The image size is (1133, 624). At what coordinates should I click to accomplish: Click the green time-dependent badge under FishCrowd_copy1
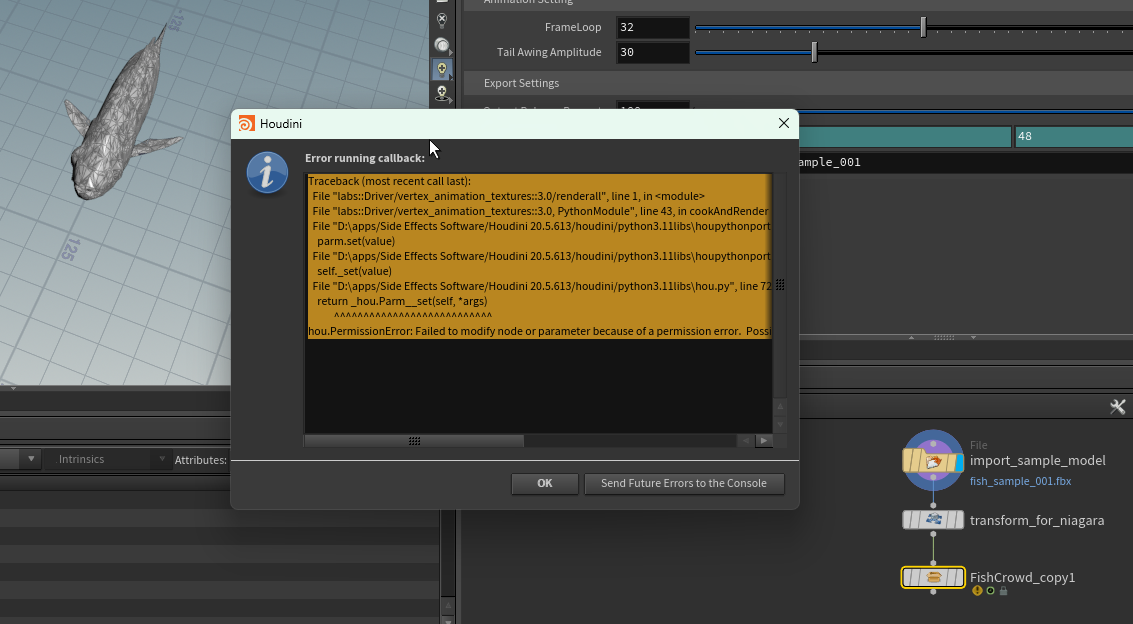pos(991,591)
